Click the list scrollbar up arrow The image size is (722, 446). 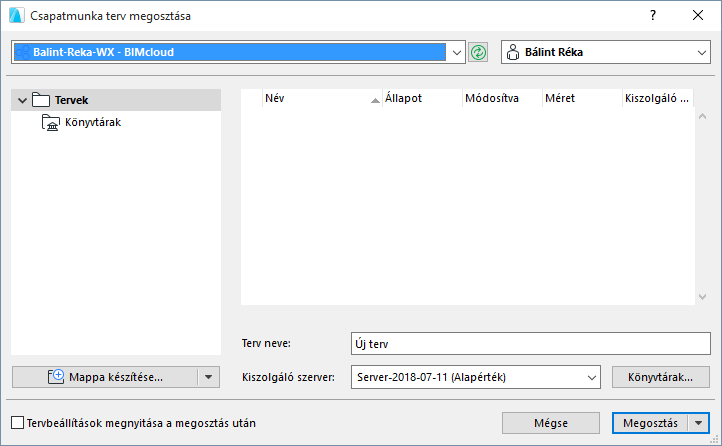(702, 116)
